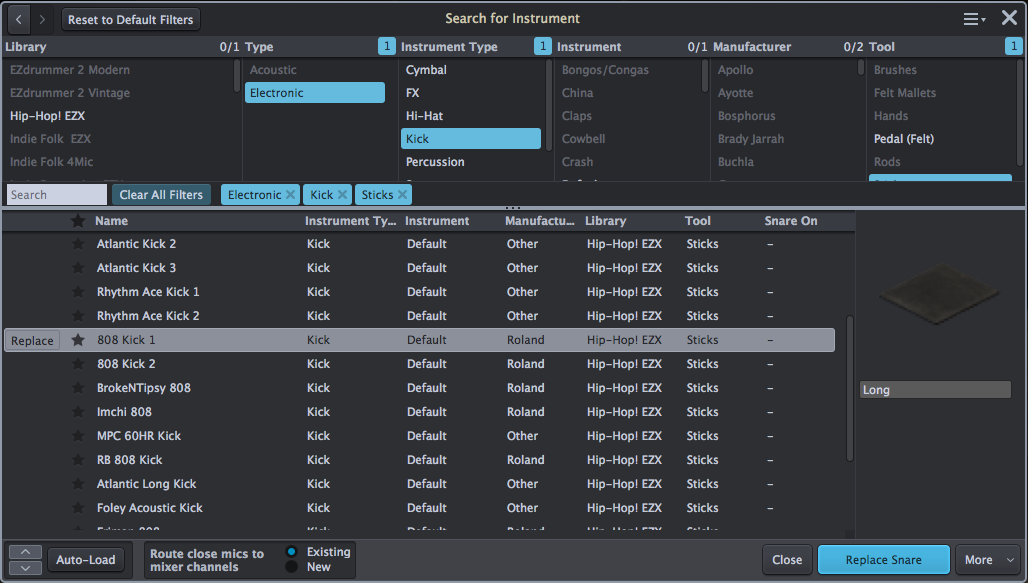Open the list options menu icon
This screenshot has height=583, width=1028.
click(x=973, y=17)
